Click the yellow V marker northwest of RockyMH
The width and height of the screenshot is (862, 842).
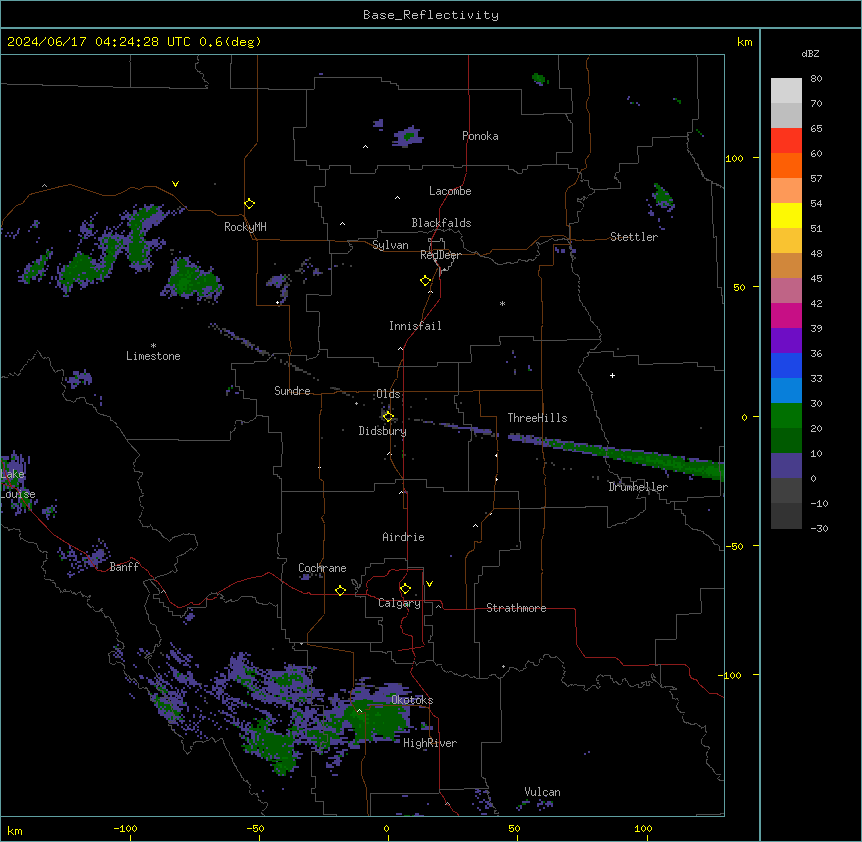point(175,184)
